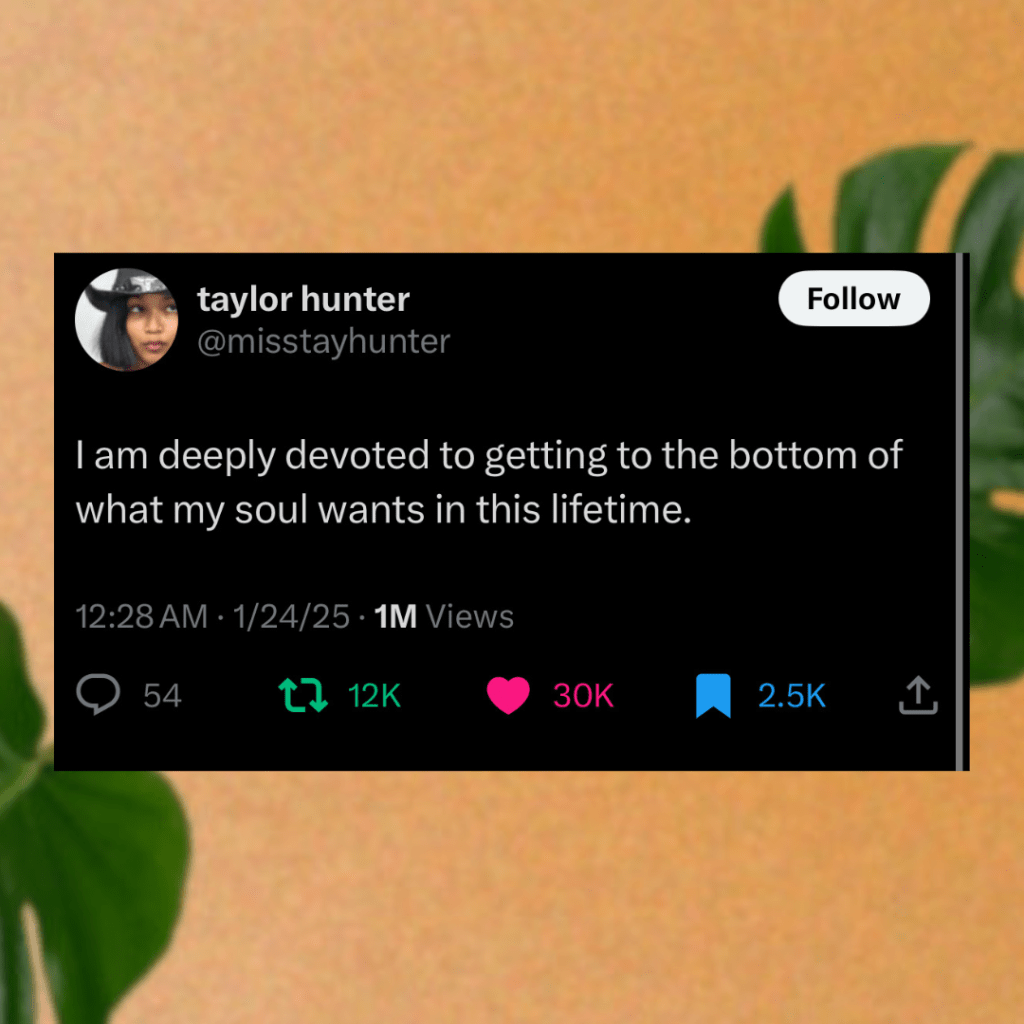The height and width of the screenshot is (1024, 1024).
Task: Click the 12:28 AM timestamp
Action: tap(141, 616)
